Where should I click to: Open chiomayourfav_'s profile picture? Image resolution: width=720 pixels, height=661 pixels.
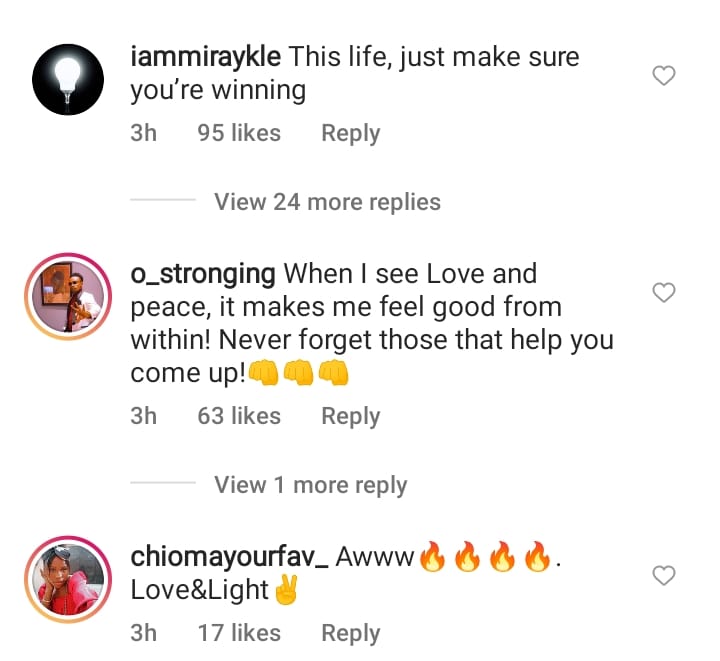[x=67, y=580]
